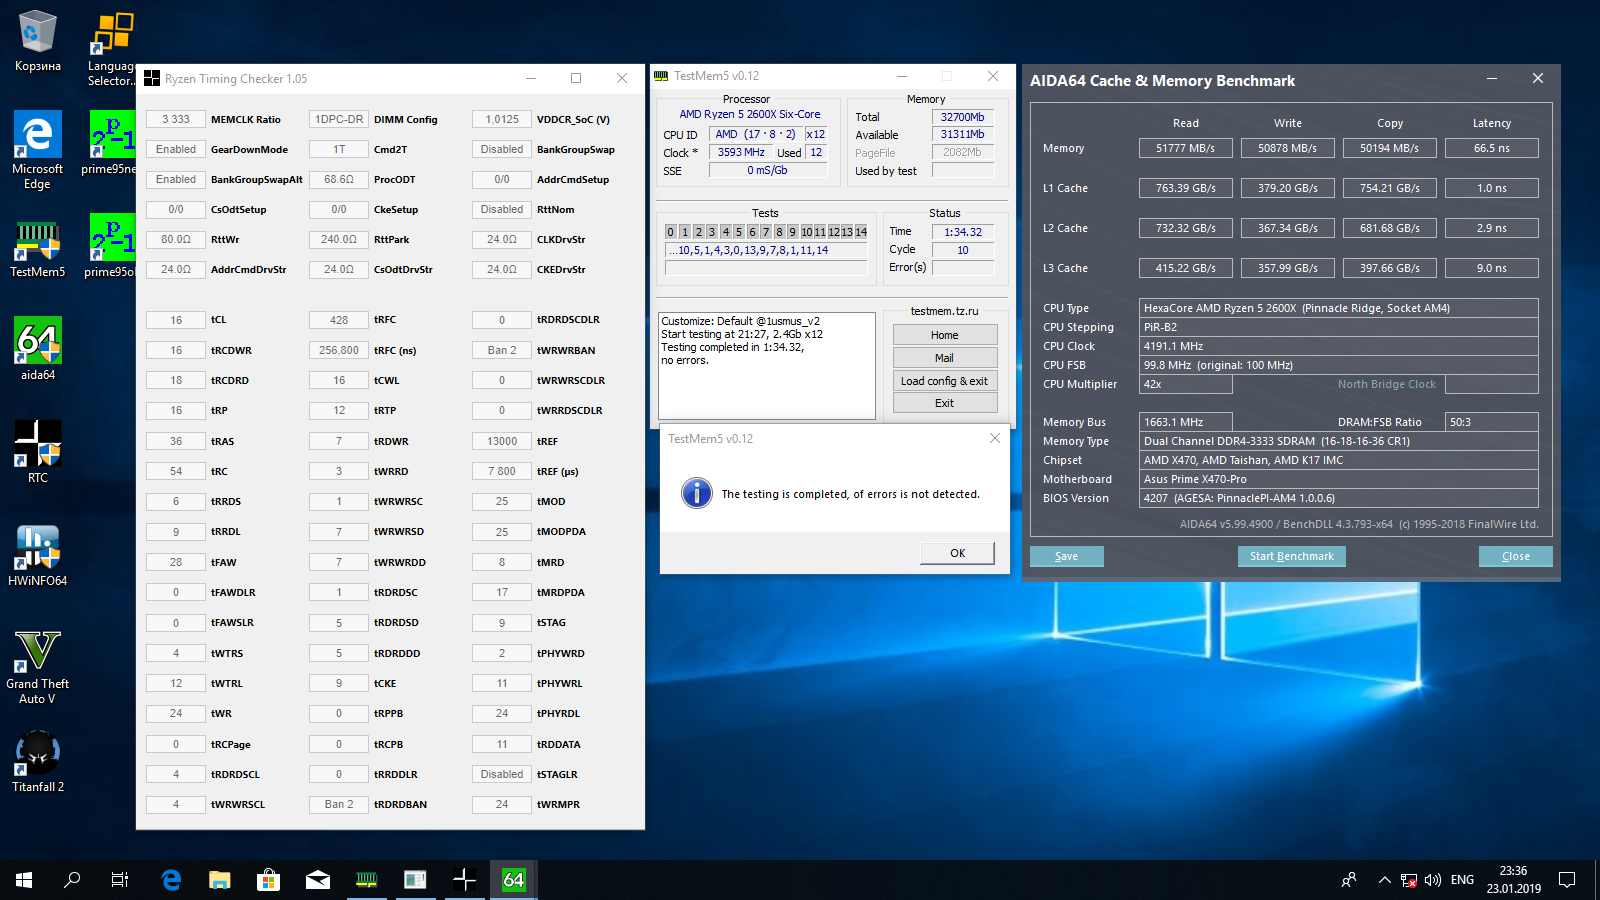Click the Start Benchmark button
Viewport: 1600px width, 900px height.
1291,556
